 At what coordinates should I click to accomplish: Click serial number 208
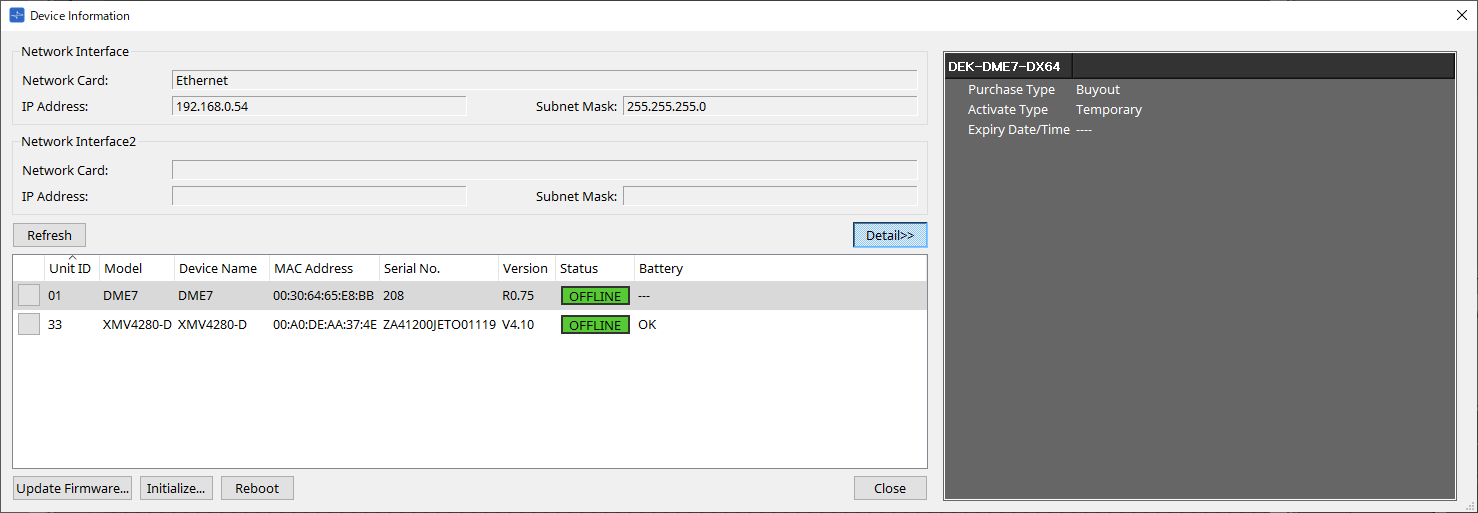click(x=393, y=296)
